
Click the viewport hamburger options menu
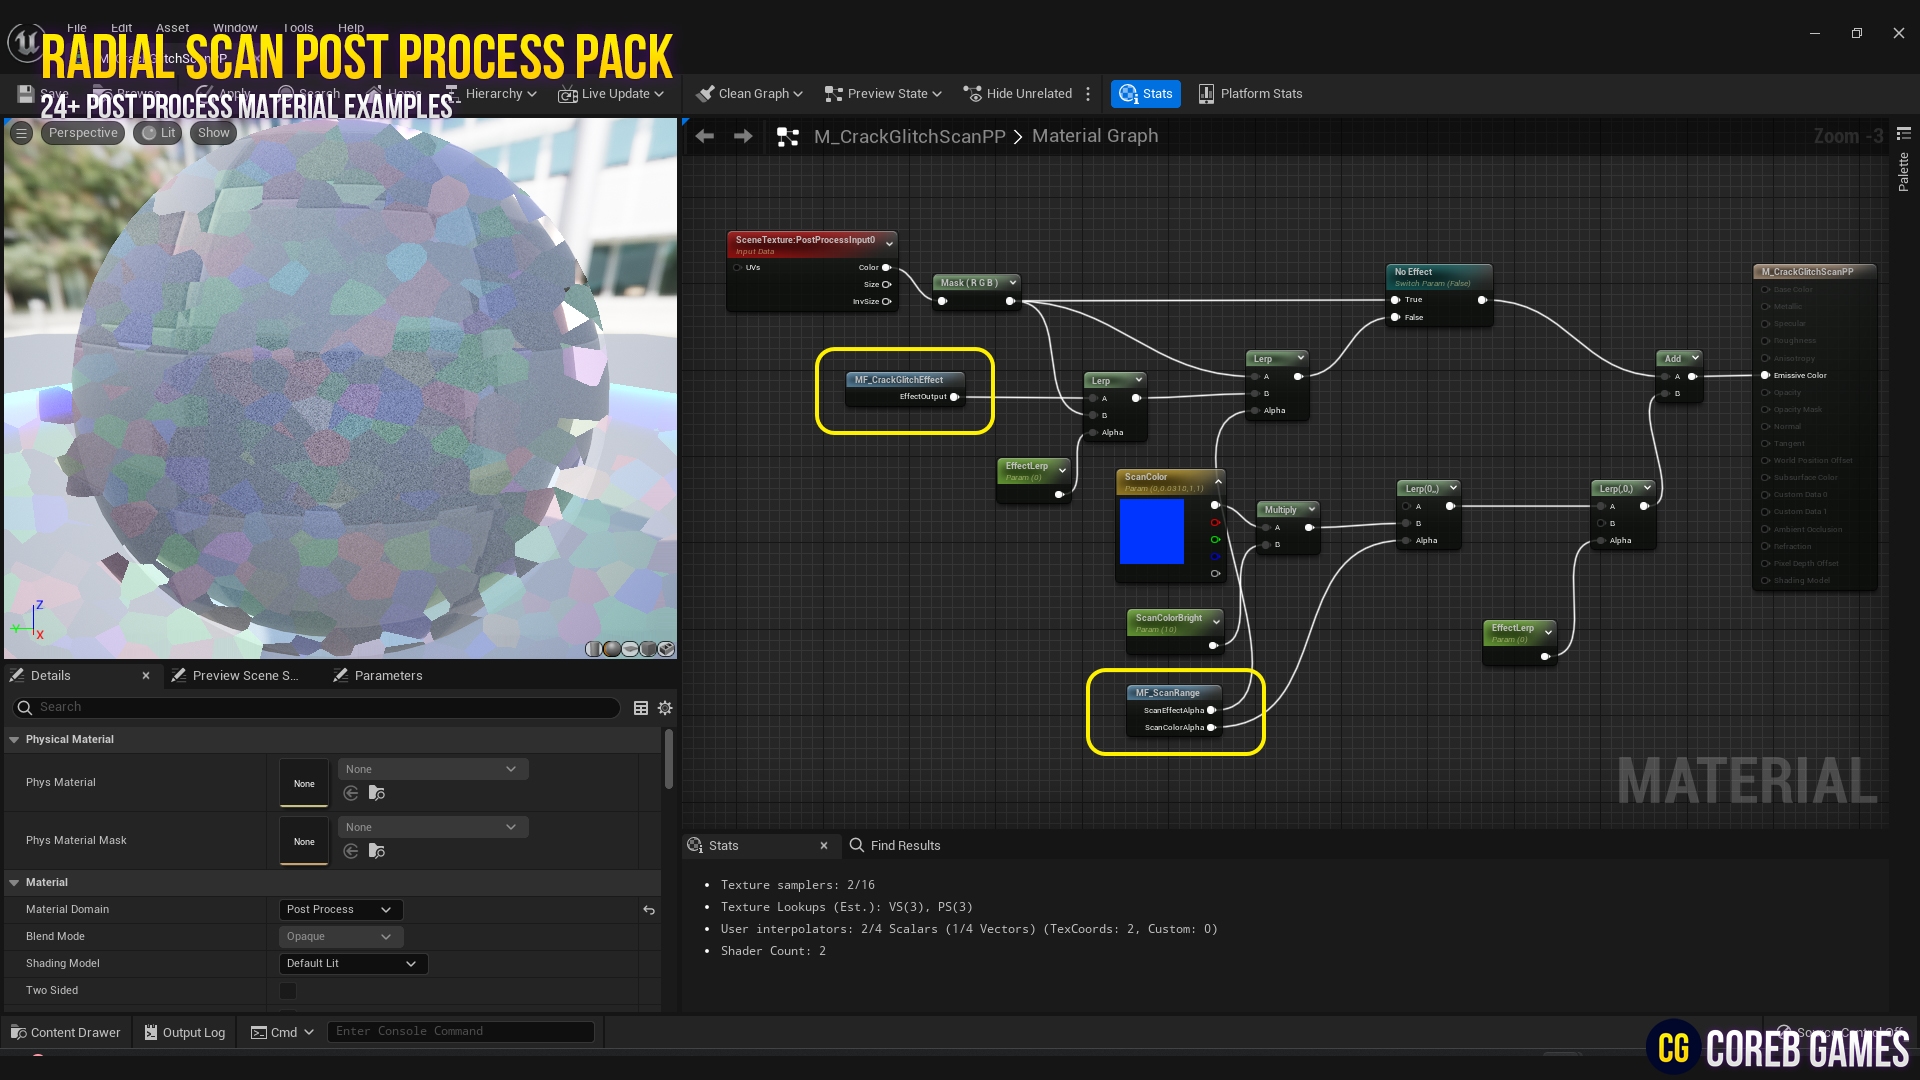(x=21, y=133)
